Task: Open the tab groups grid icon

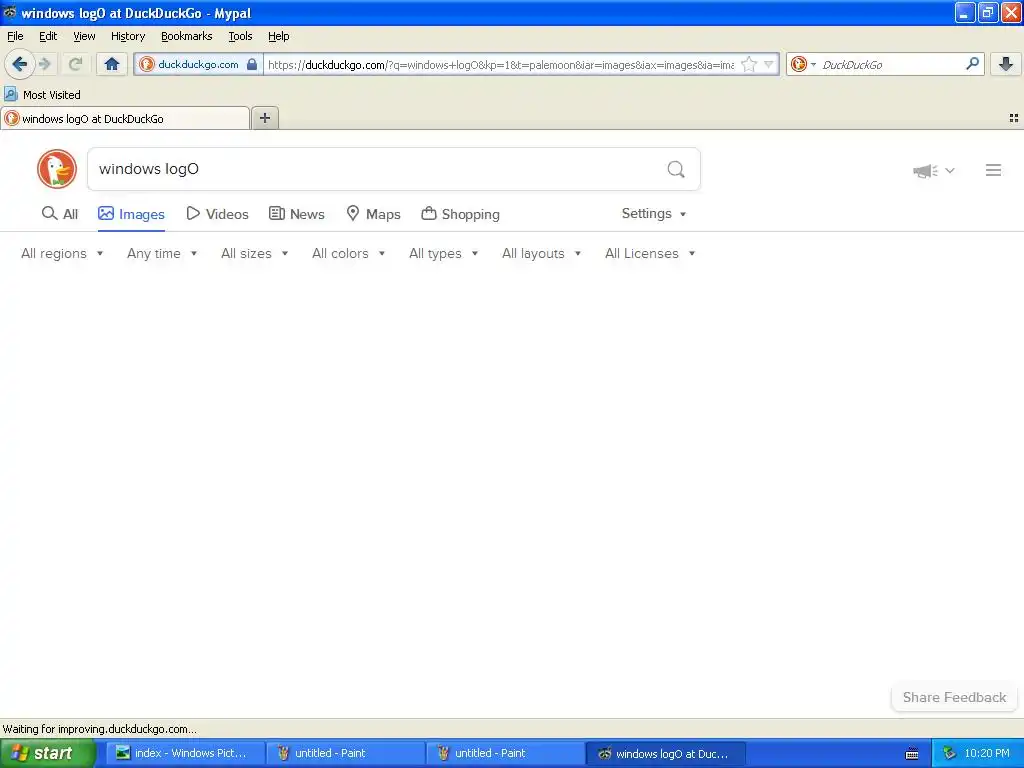Action: coord(1014,118)
